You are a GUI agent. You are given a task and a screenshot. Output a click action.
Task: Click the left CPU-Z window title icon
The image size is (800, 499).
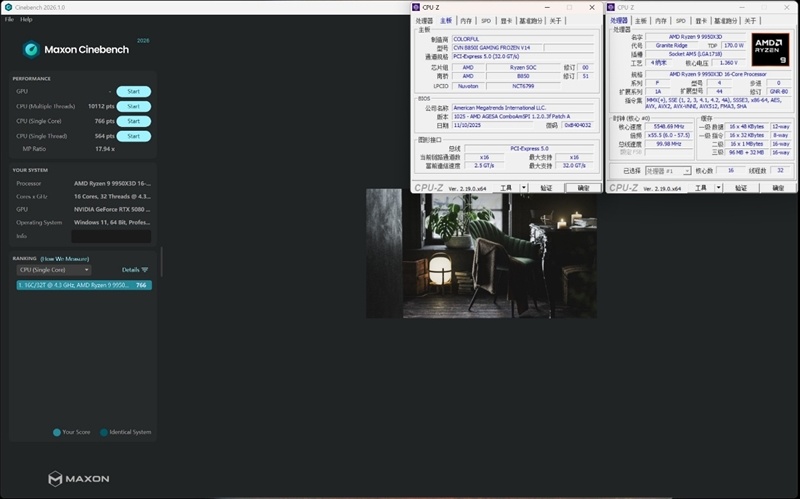[416, 7]
